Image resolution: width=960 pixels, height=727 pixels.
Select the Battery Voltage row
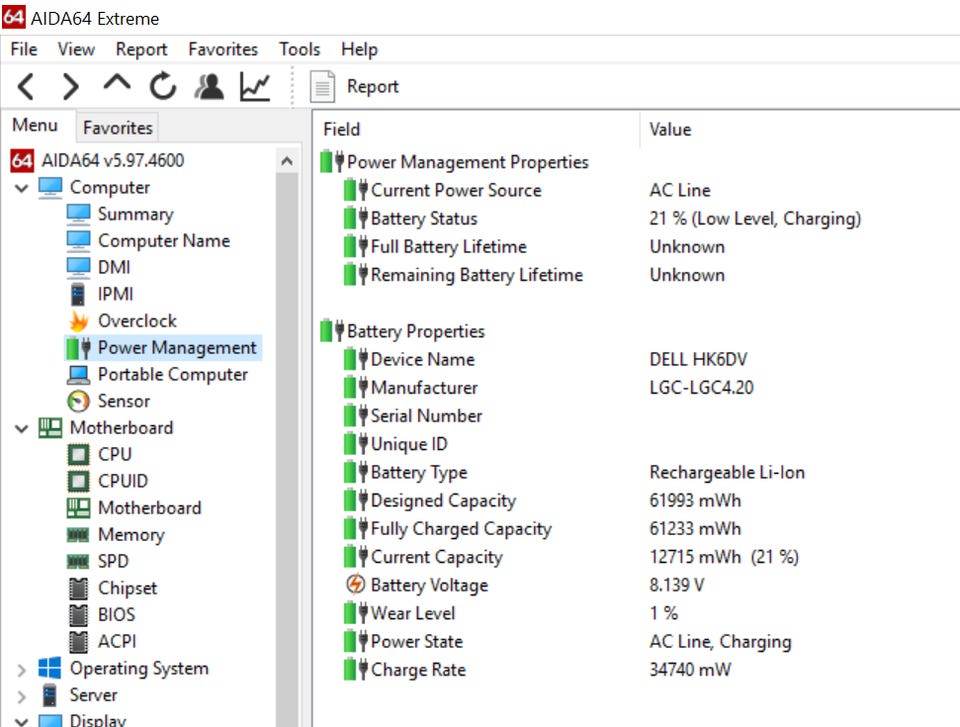(429, 585)
